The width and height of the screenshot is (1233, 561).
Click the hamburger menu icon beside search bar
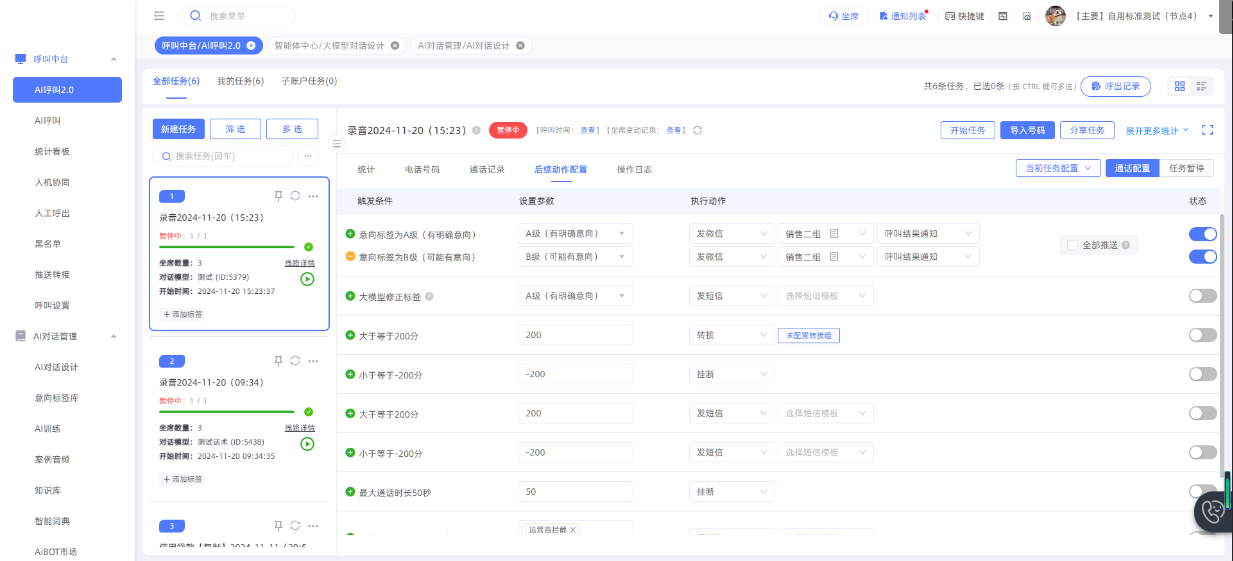tap(159, 16)
